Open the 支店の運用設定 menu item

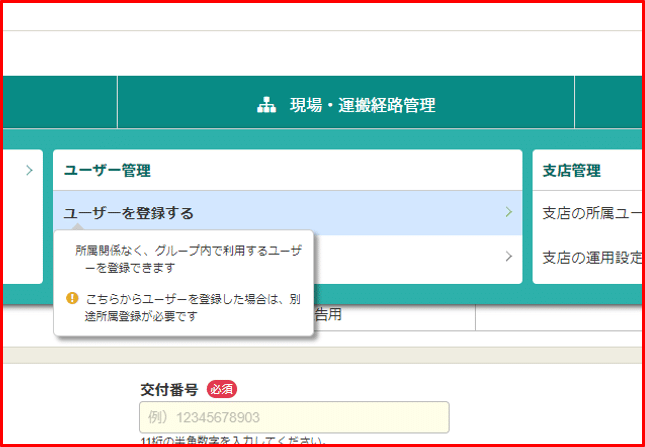[591, 256]
